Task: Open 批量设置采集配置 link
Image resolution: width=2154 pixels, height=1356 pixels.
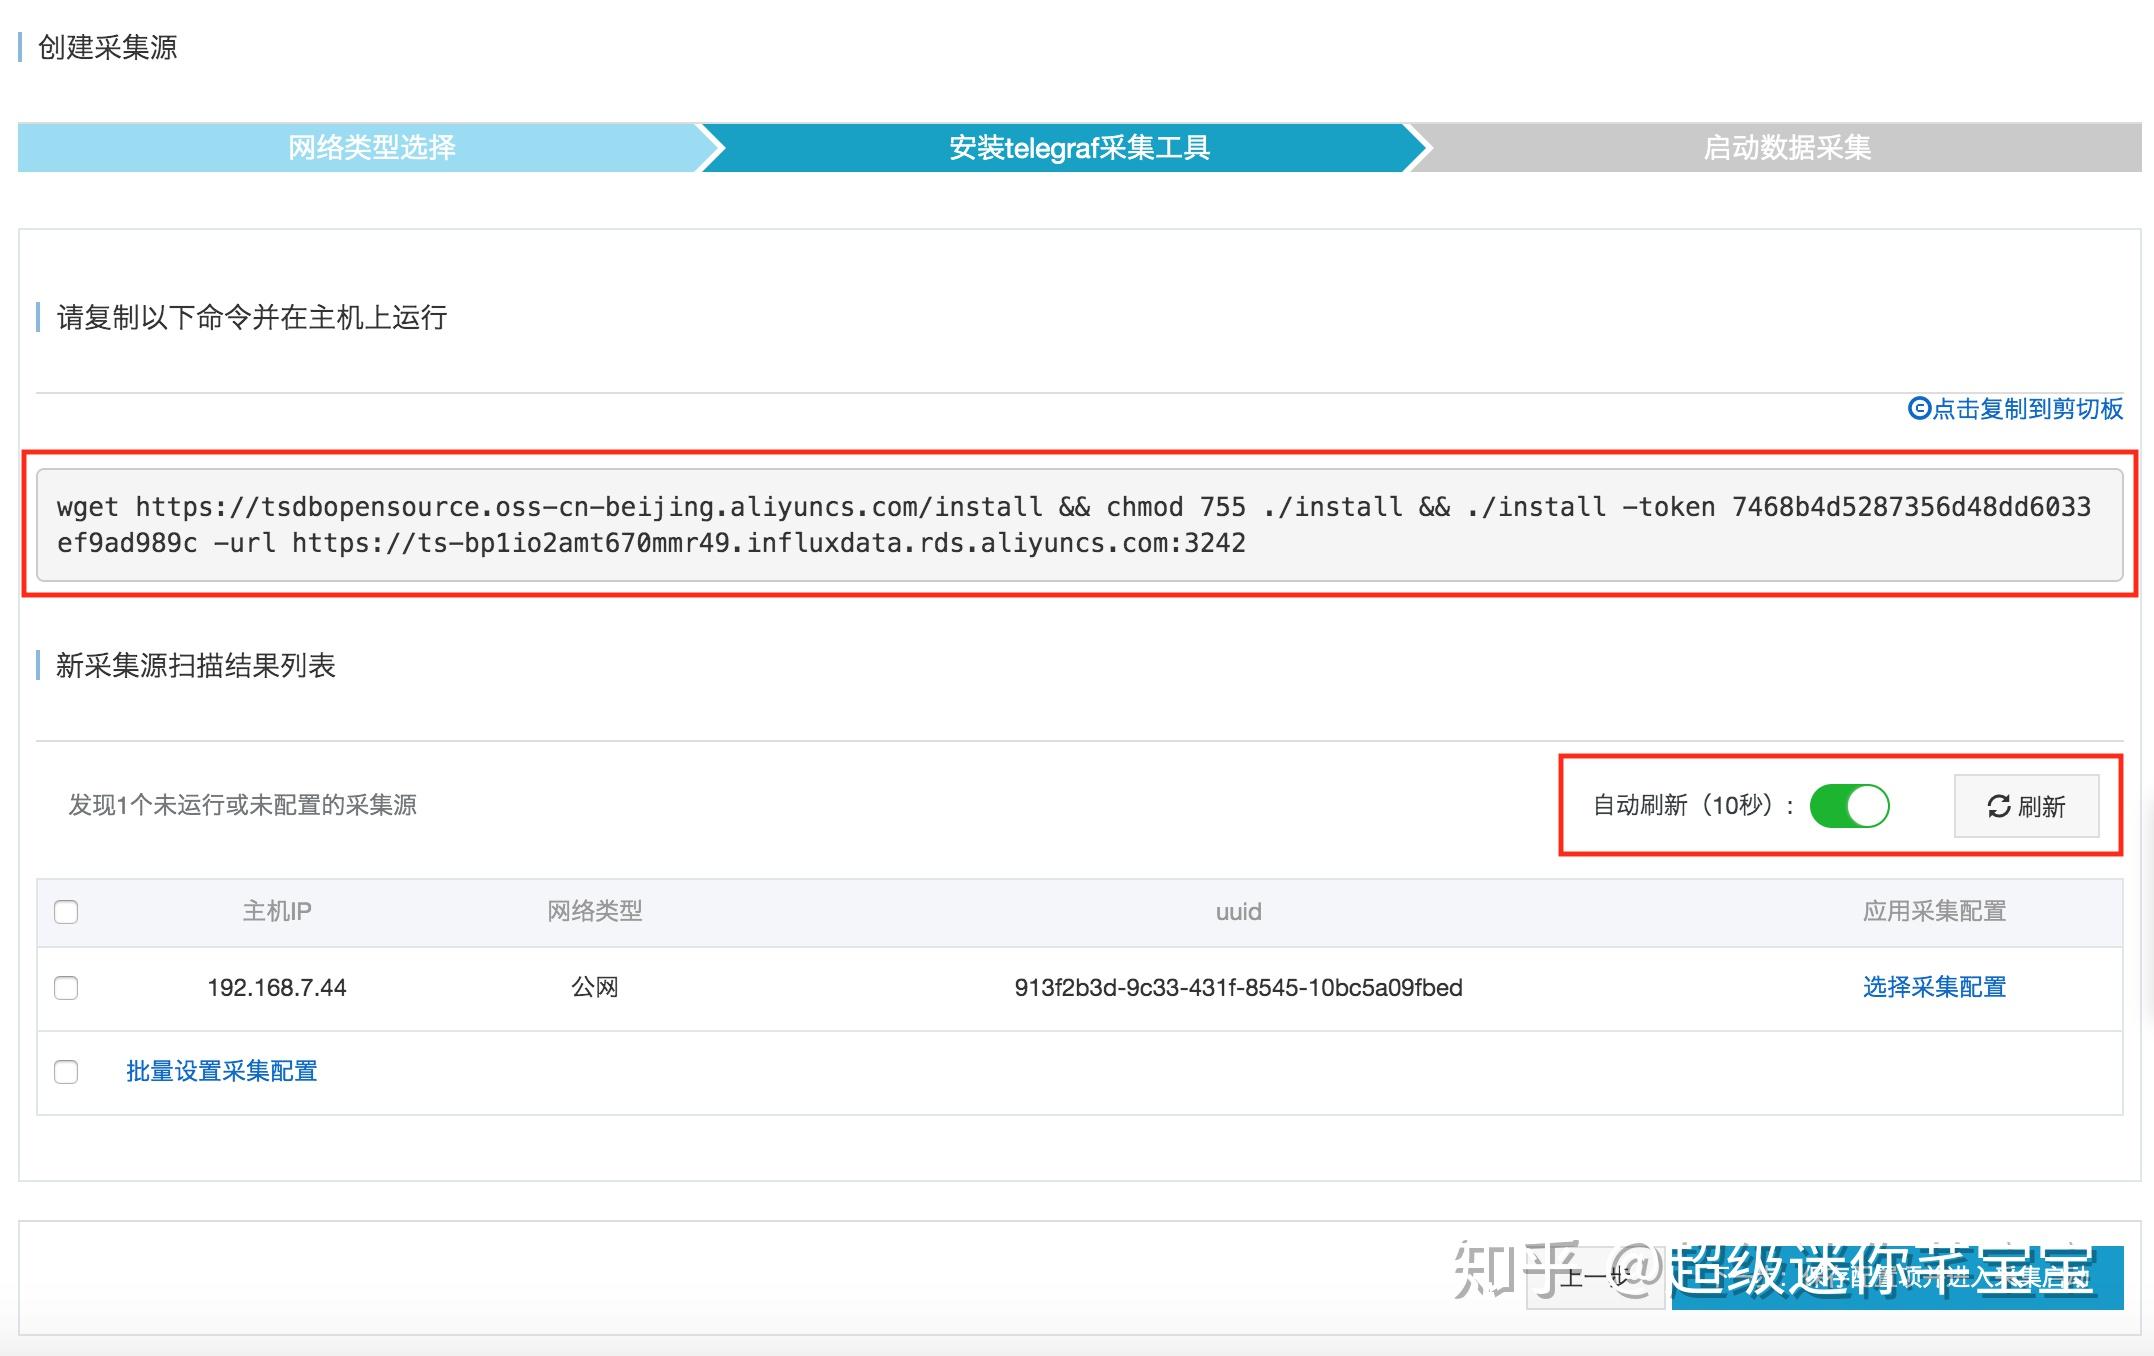Action: [x=221, y=1071]
